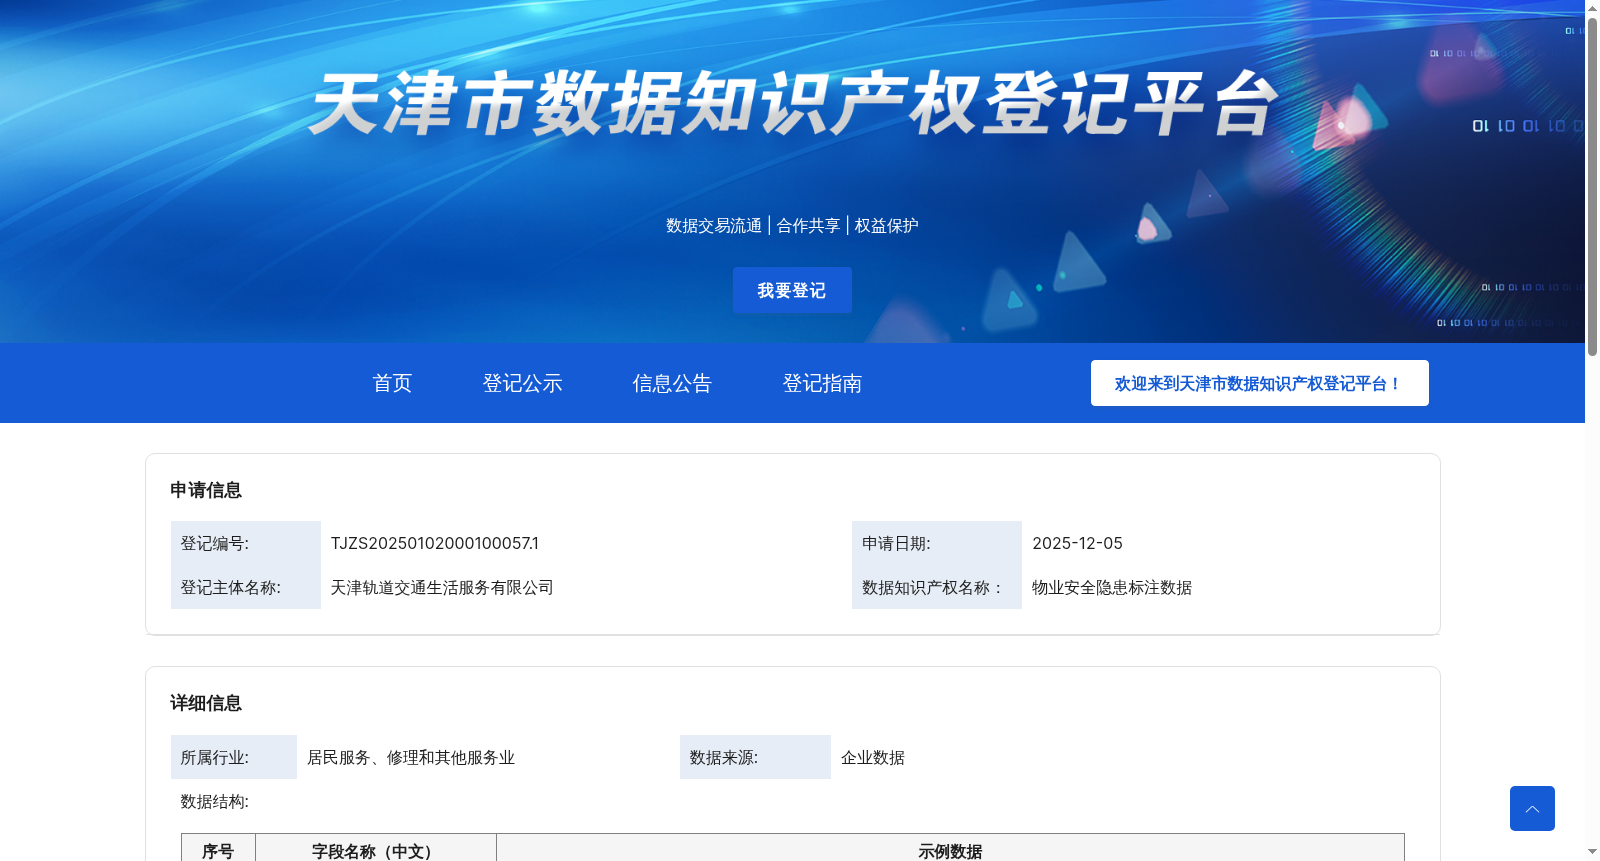This screenshot has width=1600, height=861.
Task: Click the welcome banner 欢迎来到天津市数据知识产权登记平台
Action: pos(1260,383)
